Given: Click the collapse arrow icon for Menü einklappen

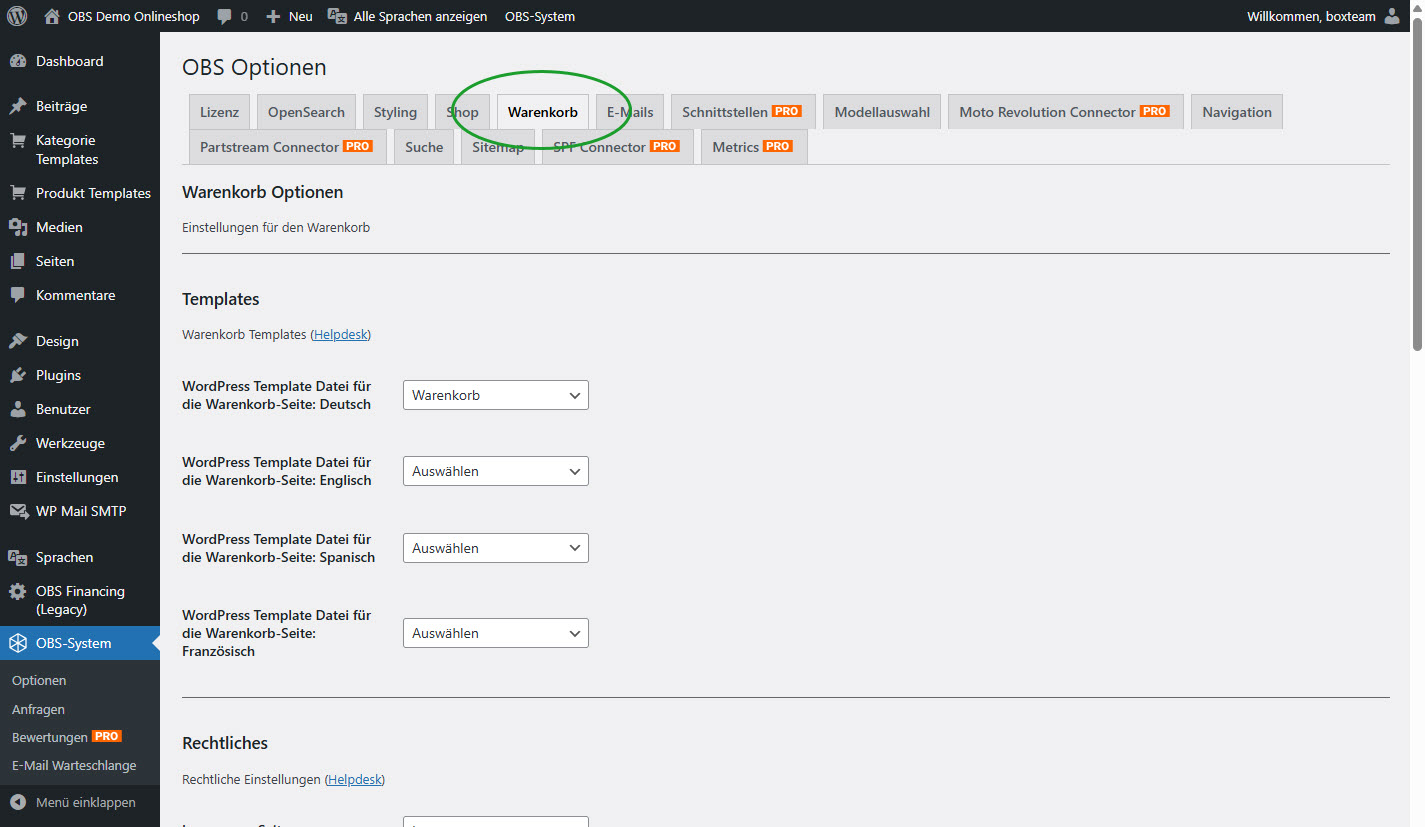Looking at the screenshot, I should point(18,802).
